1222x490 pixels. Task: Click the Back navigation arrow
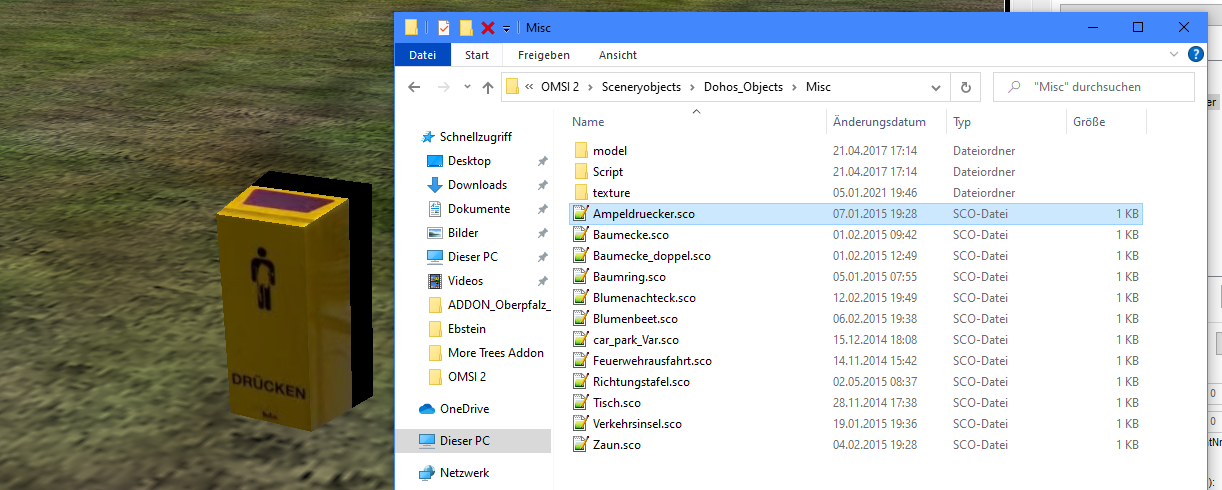click(414, 87)
